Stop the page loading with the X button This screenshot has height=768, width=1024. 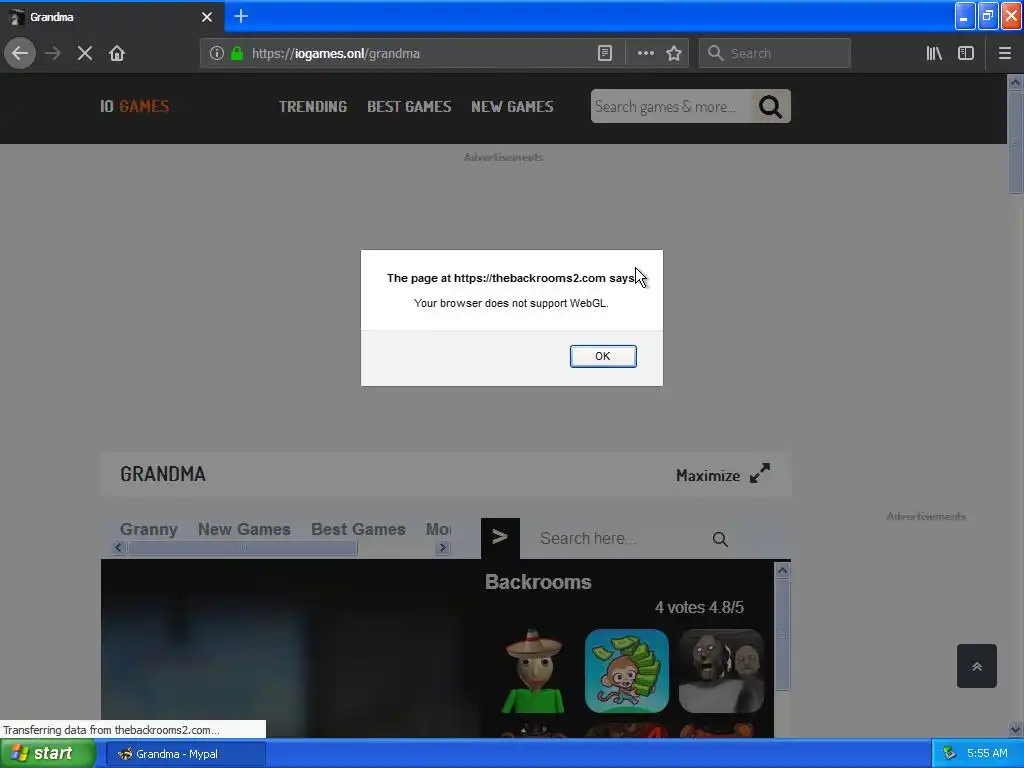tap(84, 53)
